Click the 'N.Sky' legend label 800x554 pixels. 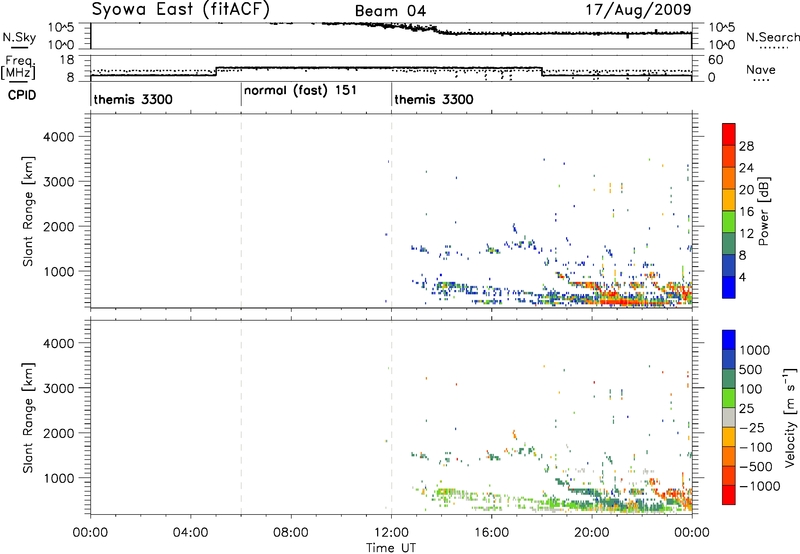point(19,37)
